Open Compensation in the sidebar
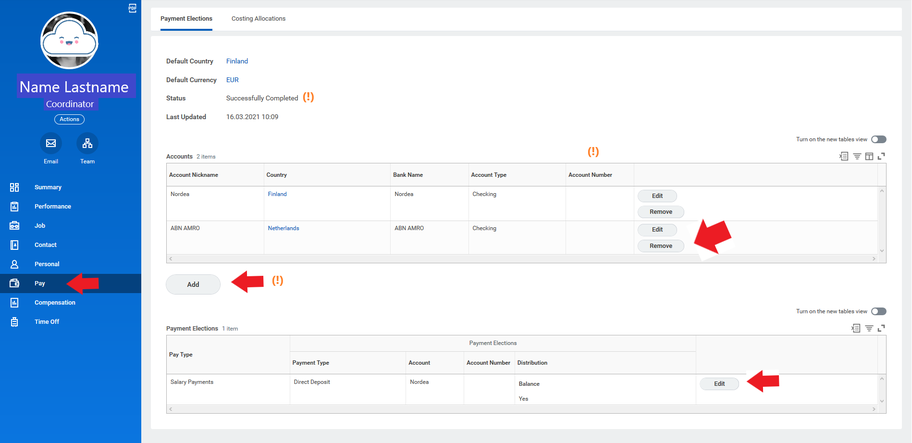The width and height of the screenshot is (912, 443). [x=55, y=302]
